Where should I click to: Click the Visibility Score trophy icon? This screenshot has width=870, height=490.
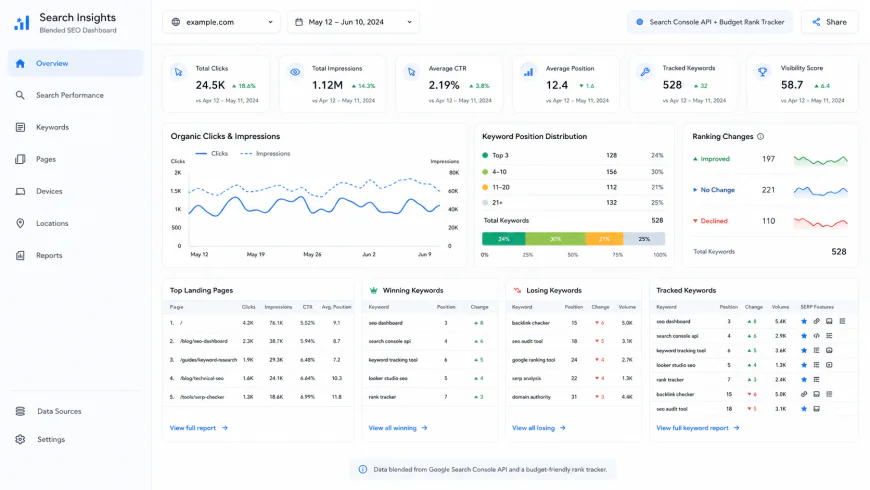[x=763, y=72]
